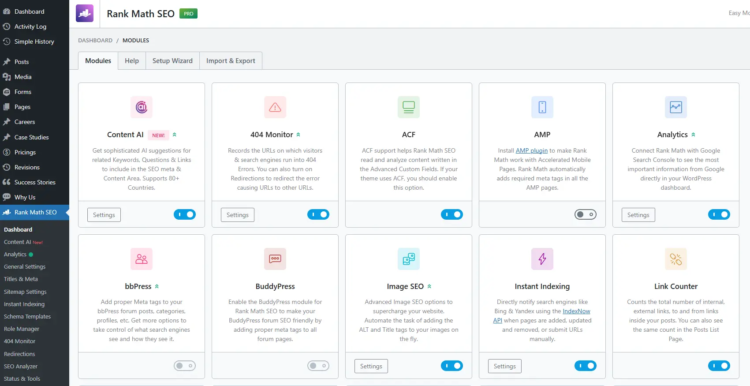Click the Content AI 'NEW!' badge
The image size is (750, 386).
(158, 135)
